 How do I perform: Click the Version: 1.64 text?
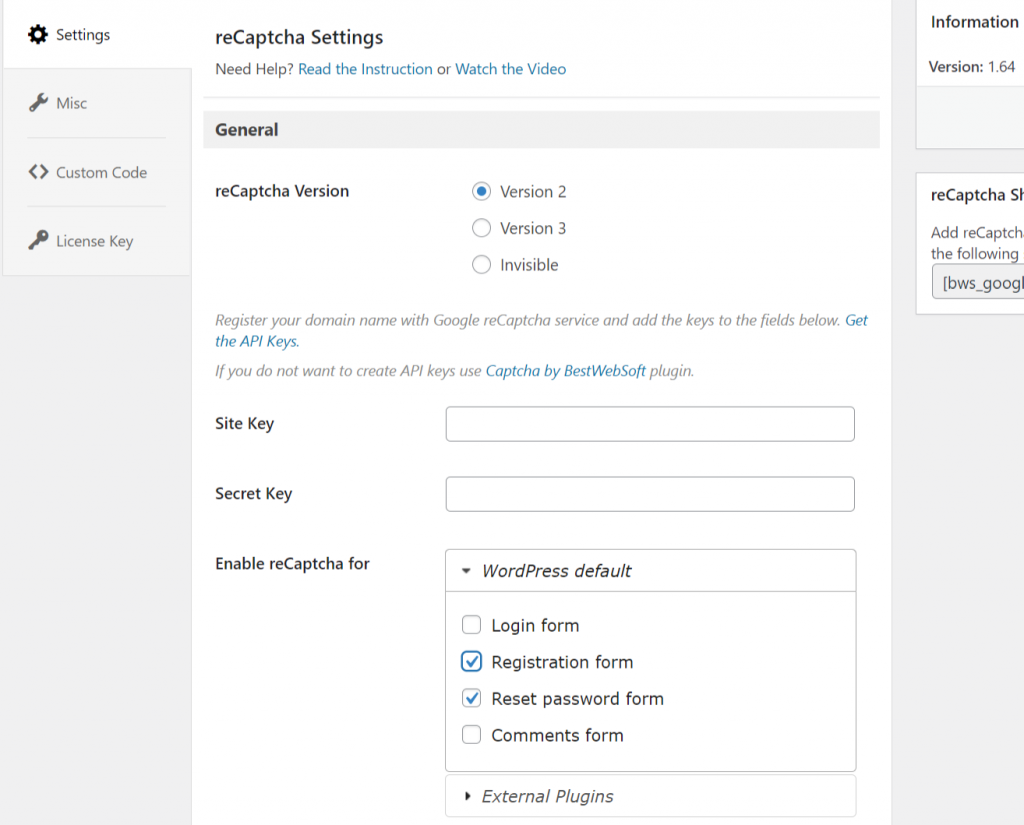coord(972,67)
